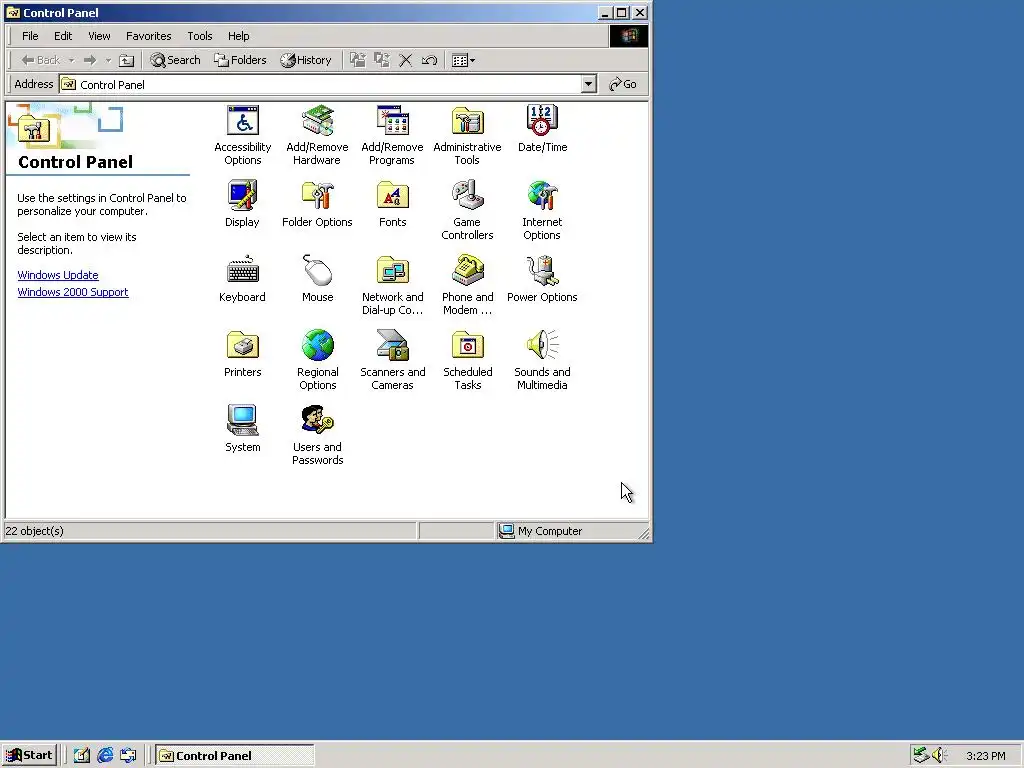Screen dimensions: 1024x768
Task: Open the Fonts folder
Action: tap(392, 204)
